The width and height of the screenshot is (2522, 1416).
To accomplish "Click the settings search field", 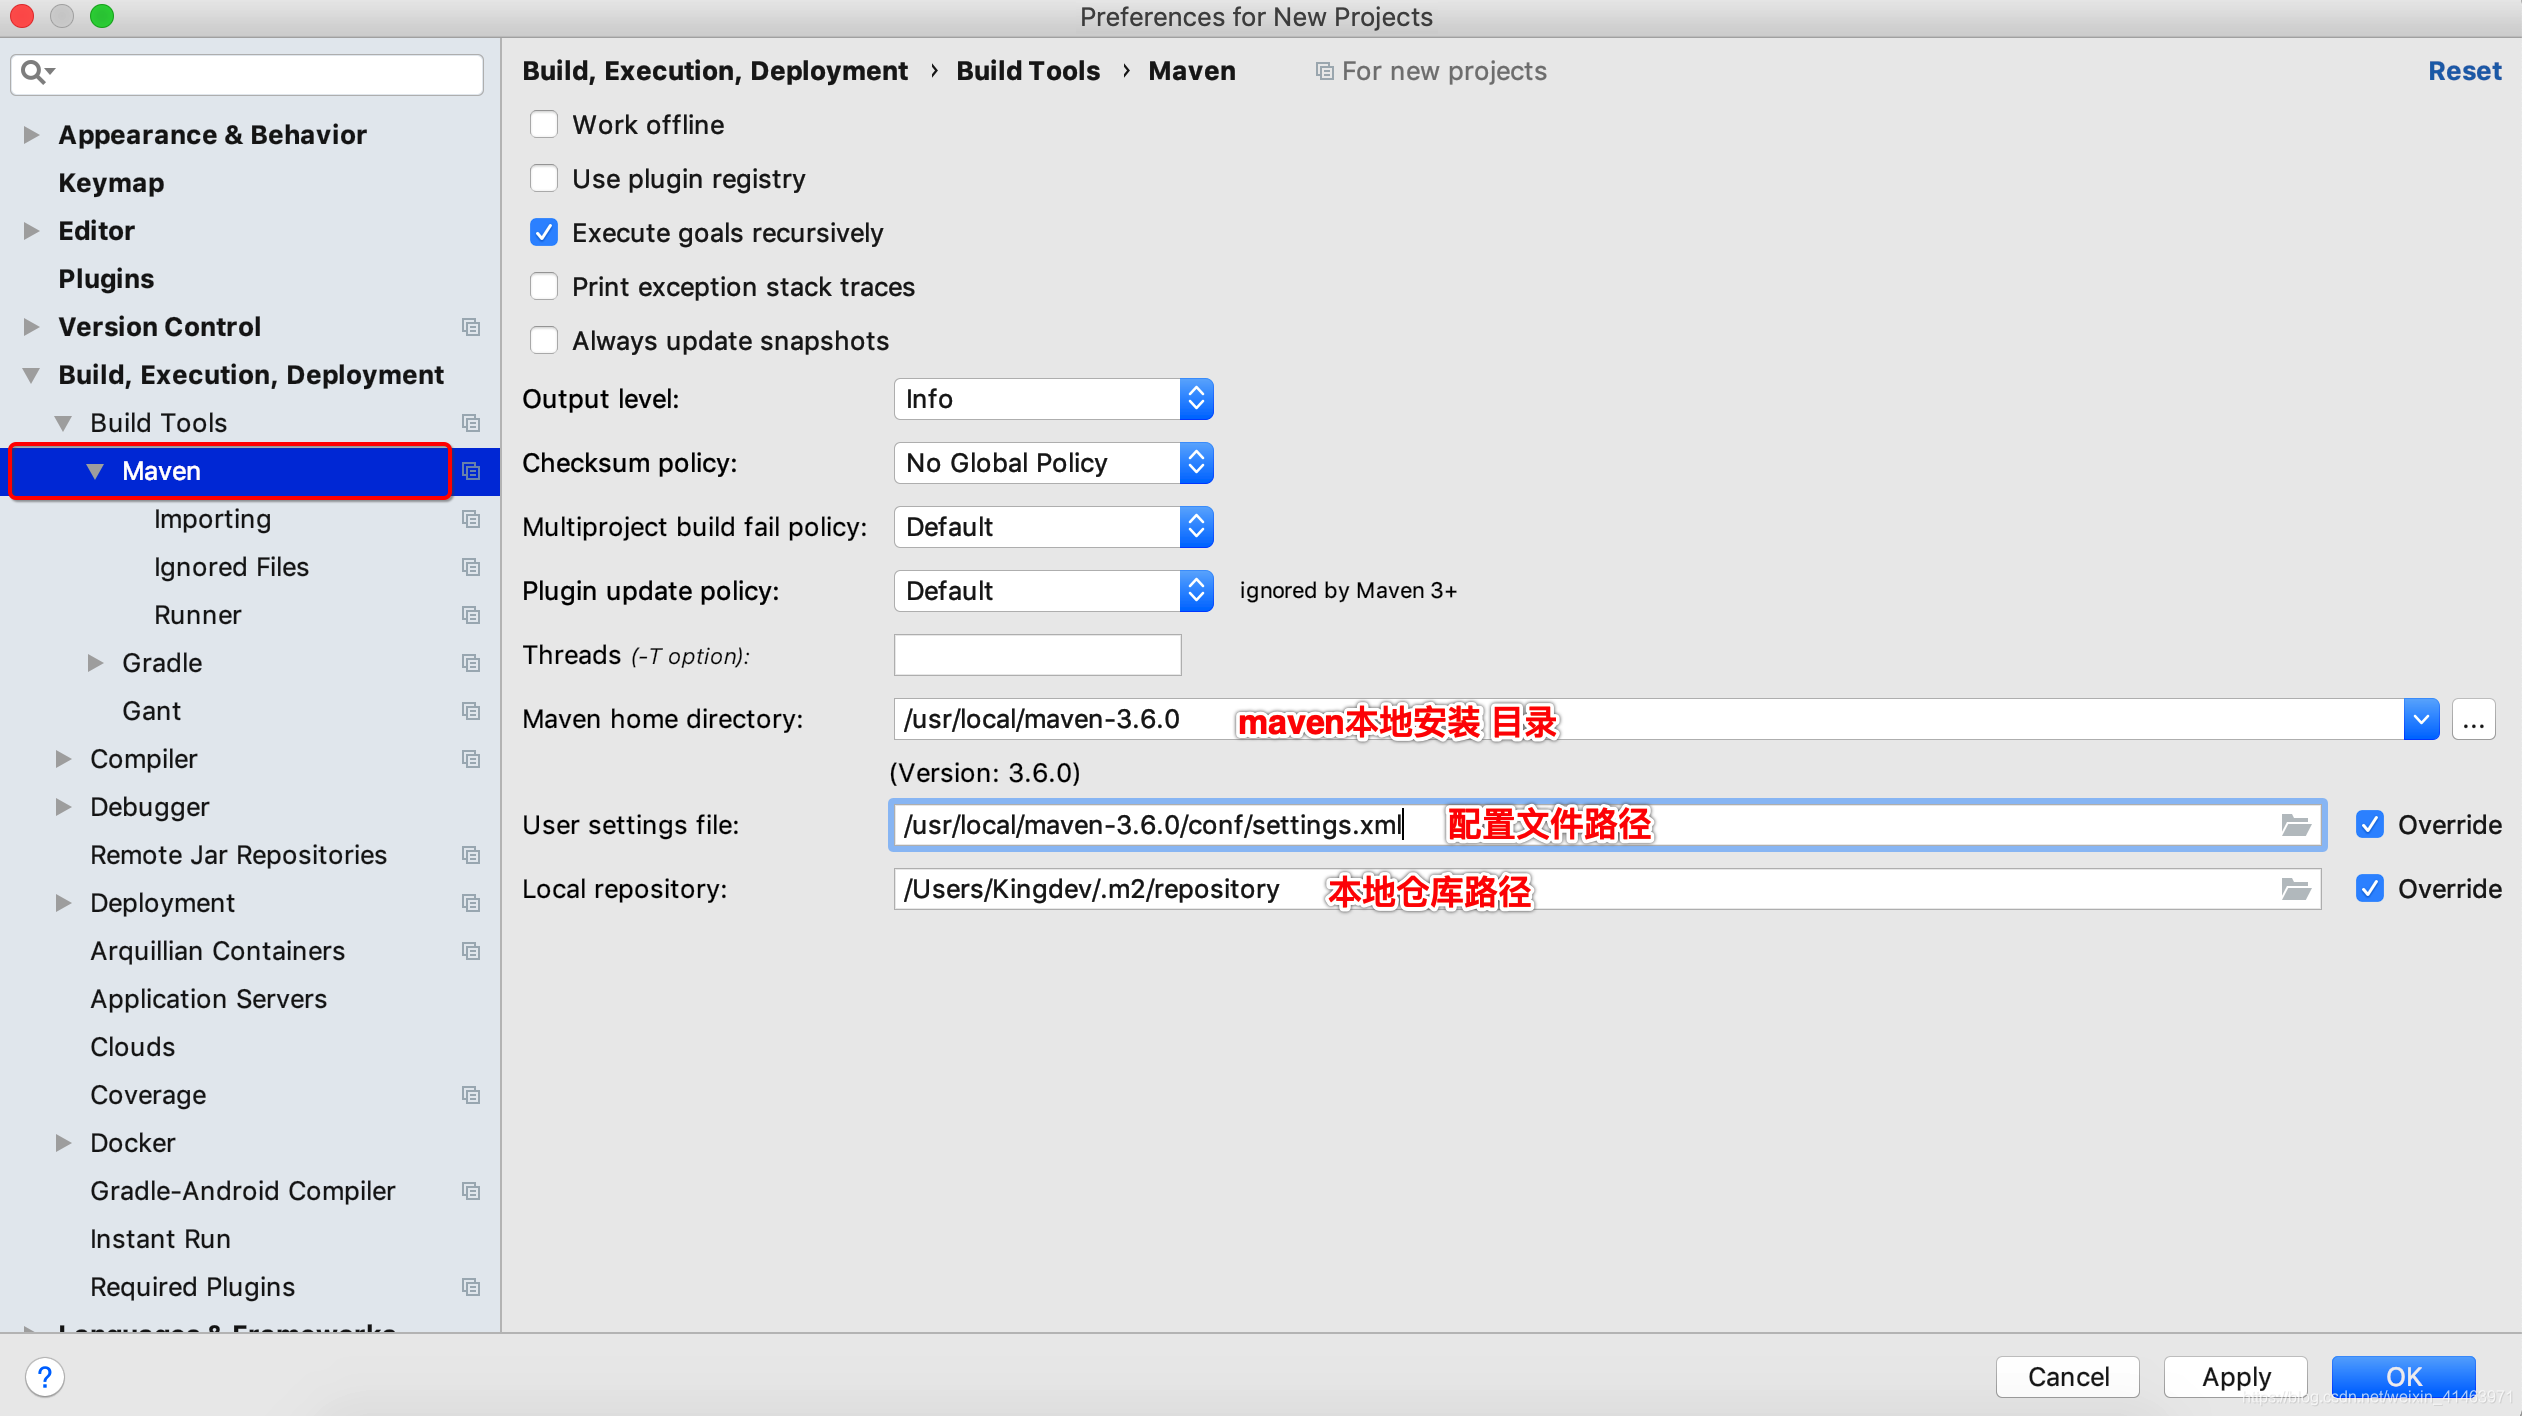I will [x=247, y=74].
